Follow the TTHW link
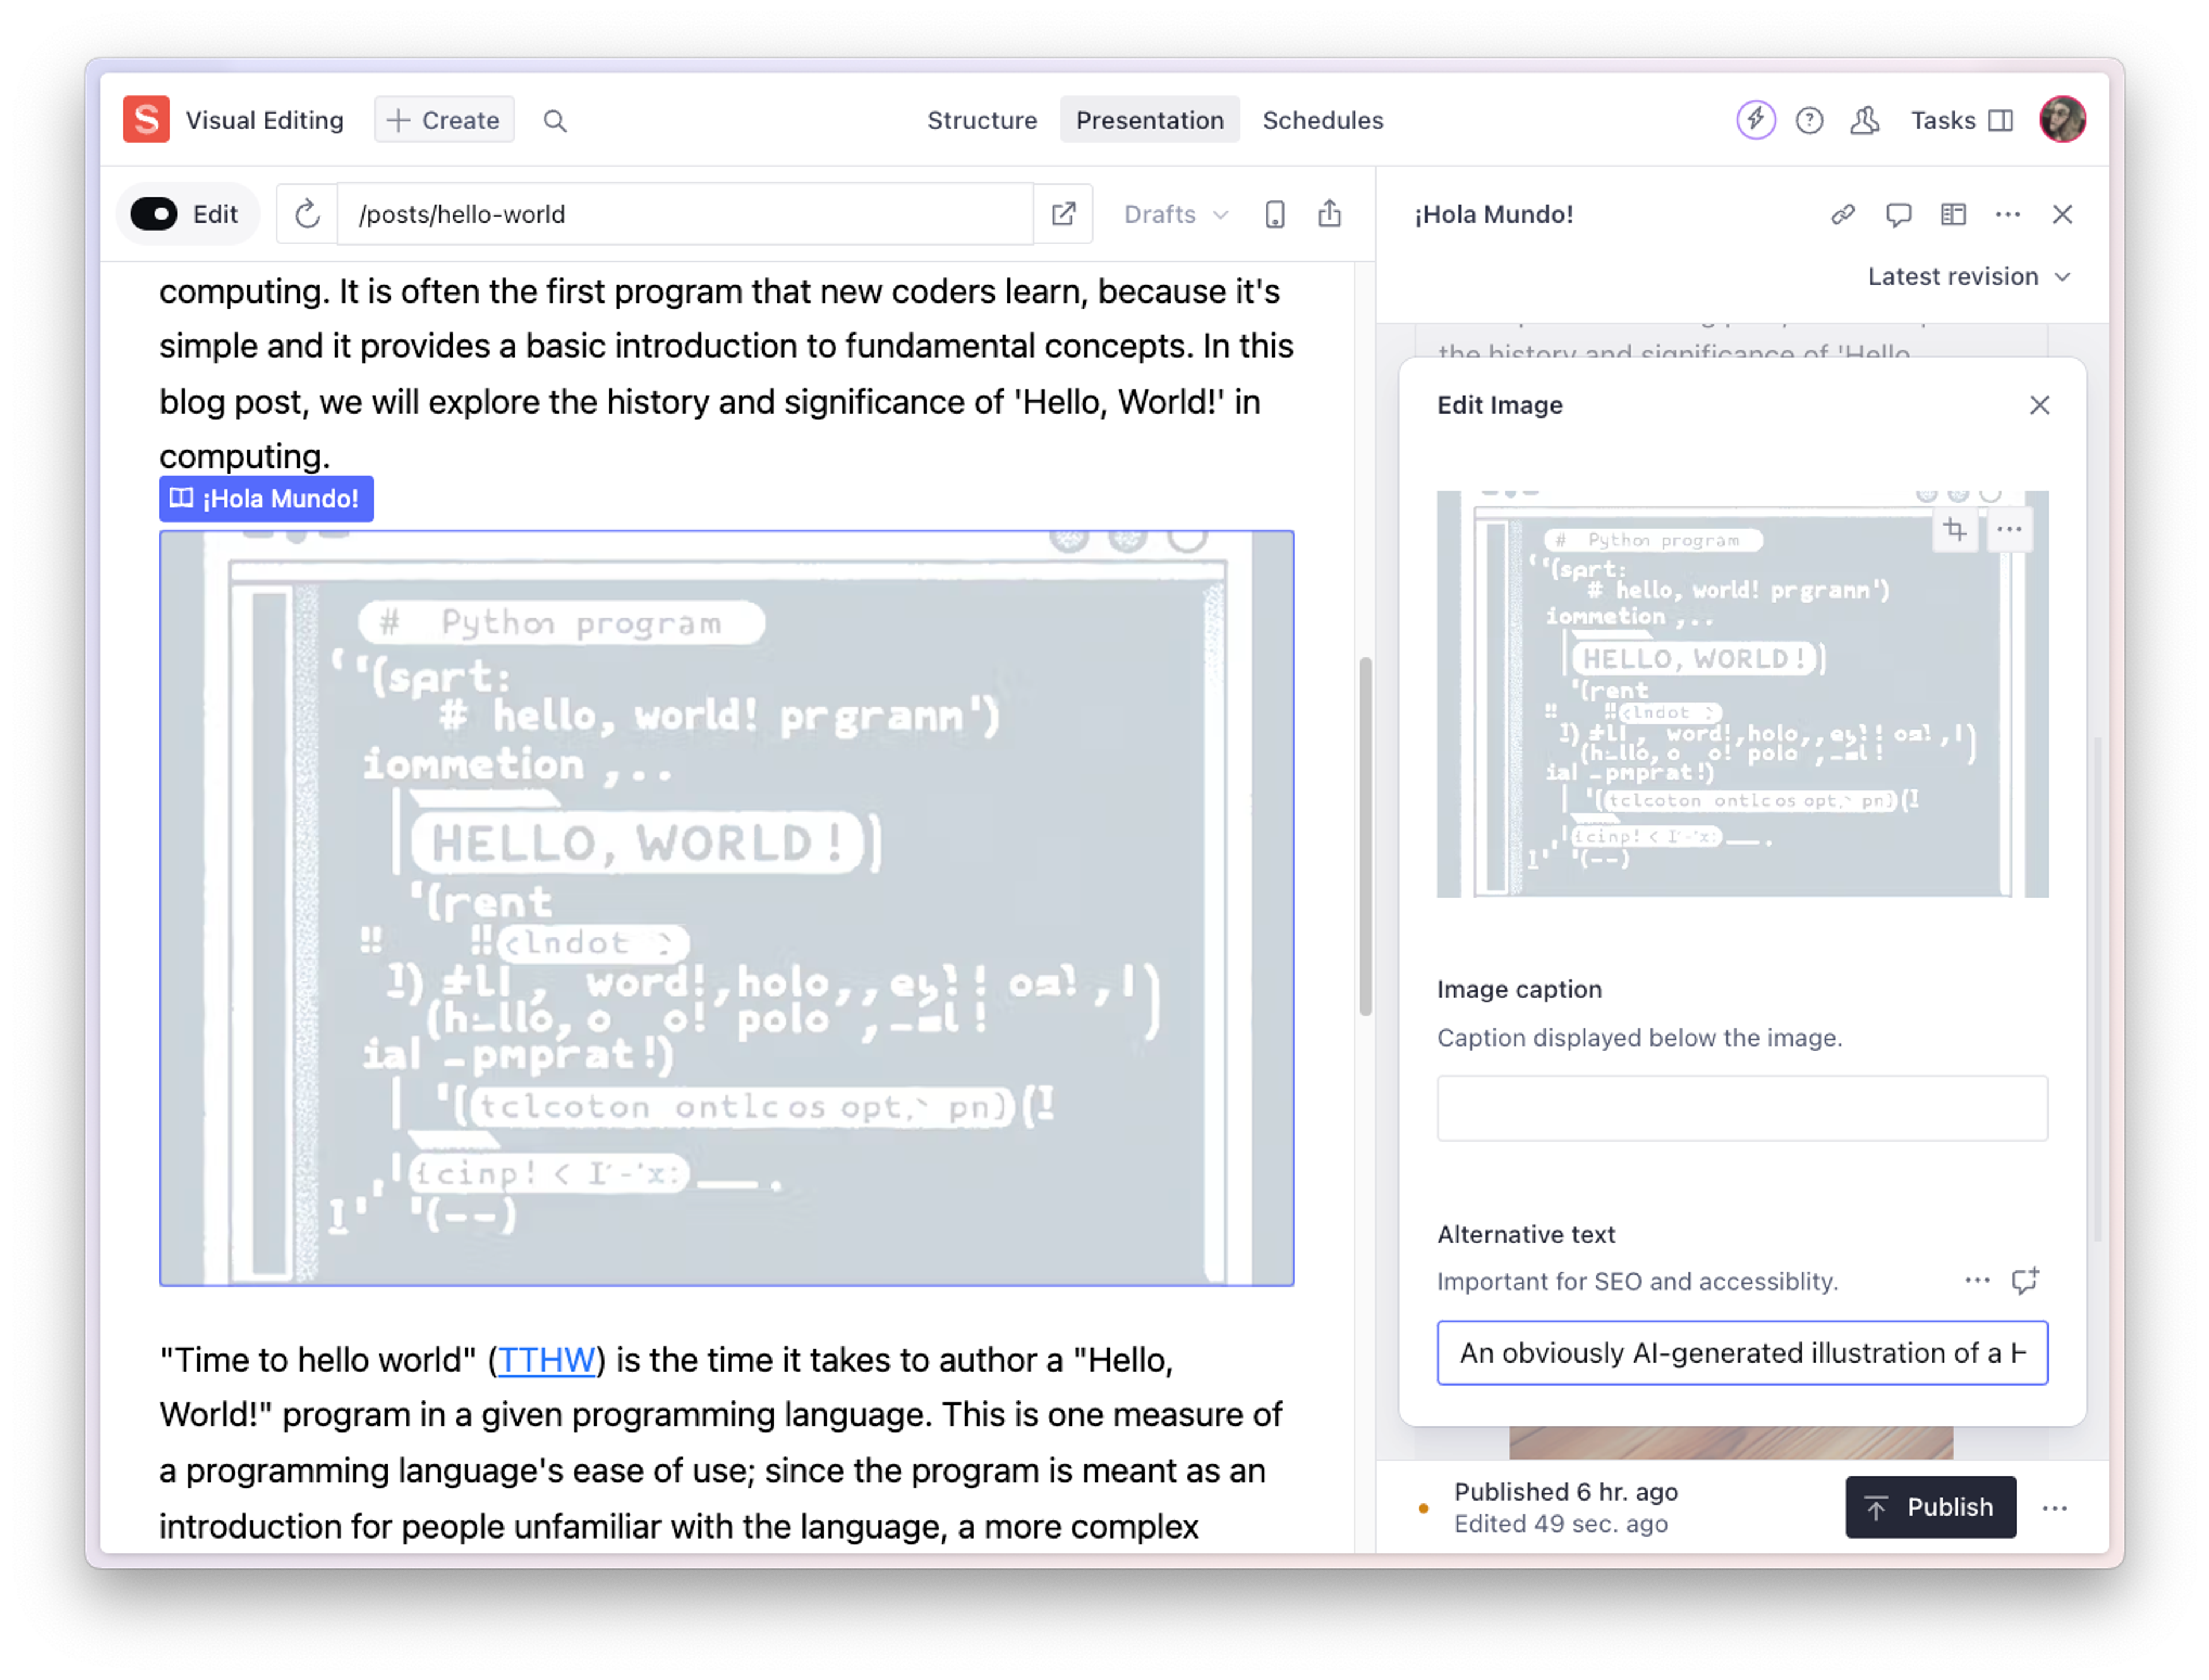Viewport: 2209px width, 1680px height. [546, 1360]
